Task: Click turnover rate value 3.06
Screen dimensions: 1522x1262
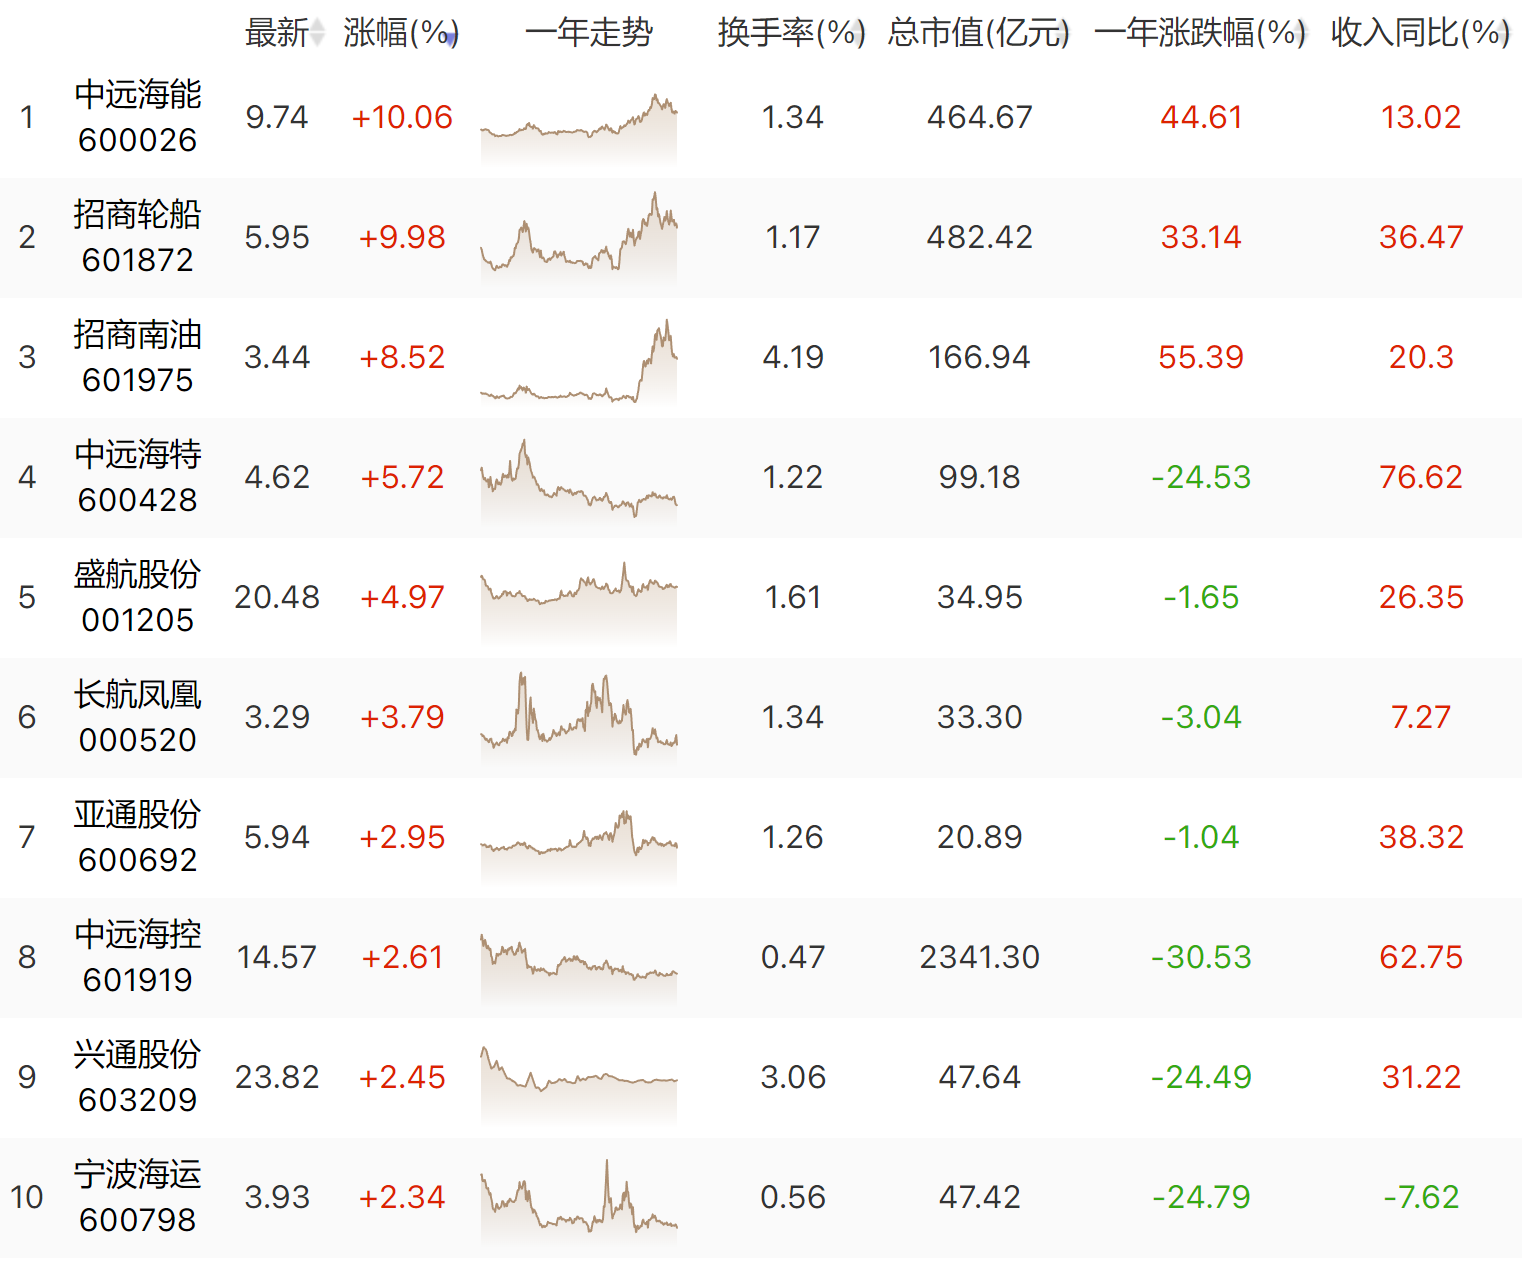Action: [792, 1077]
